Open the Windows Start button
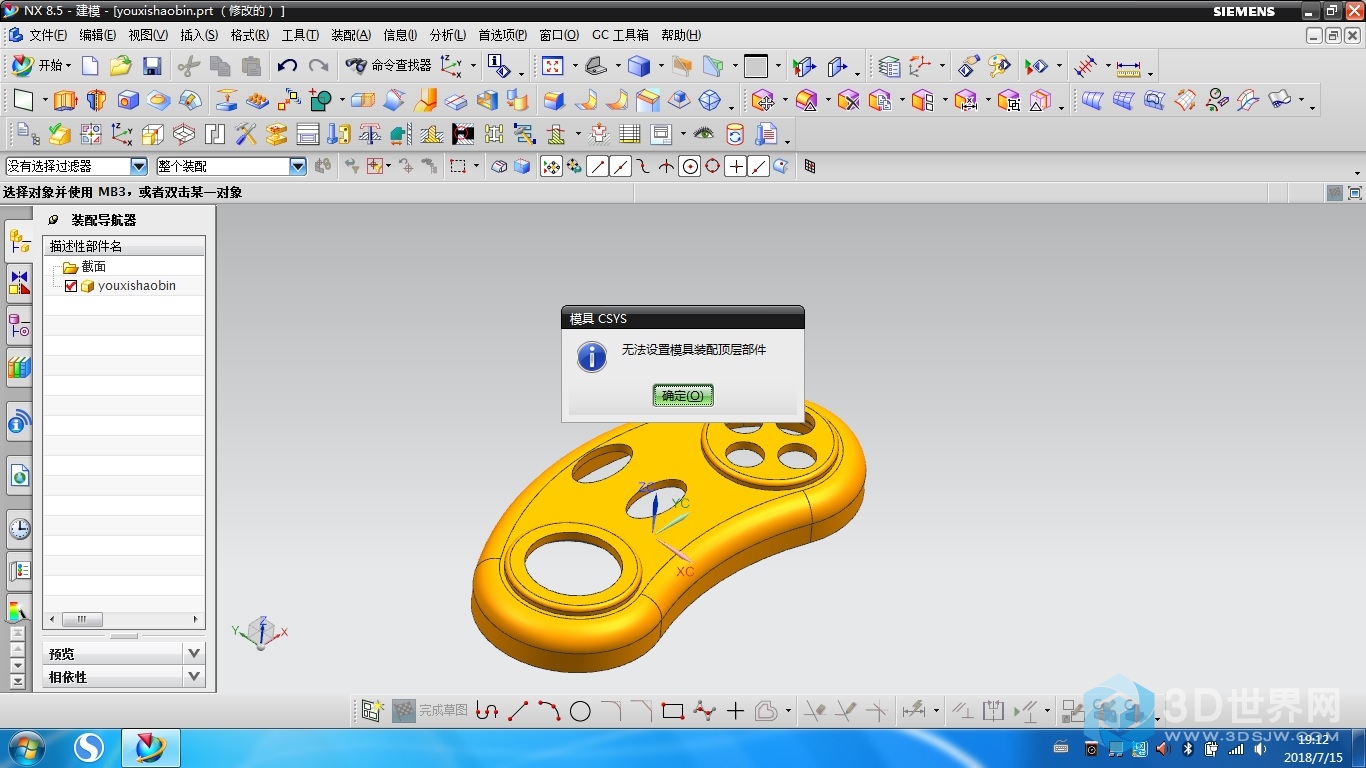This screenshot has width=1366, height=768. [x=25, y=747]
